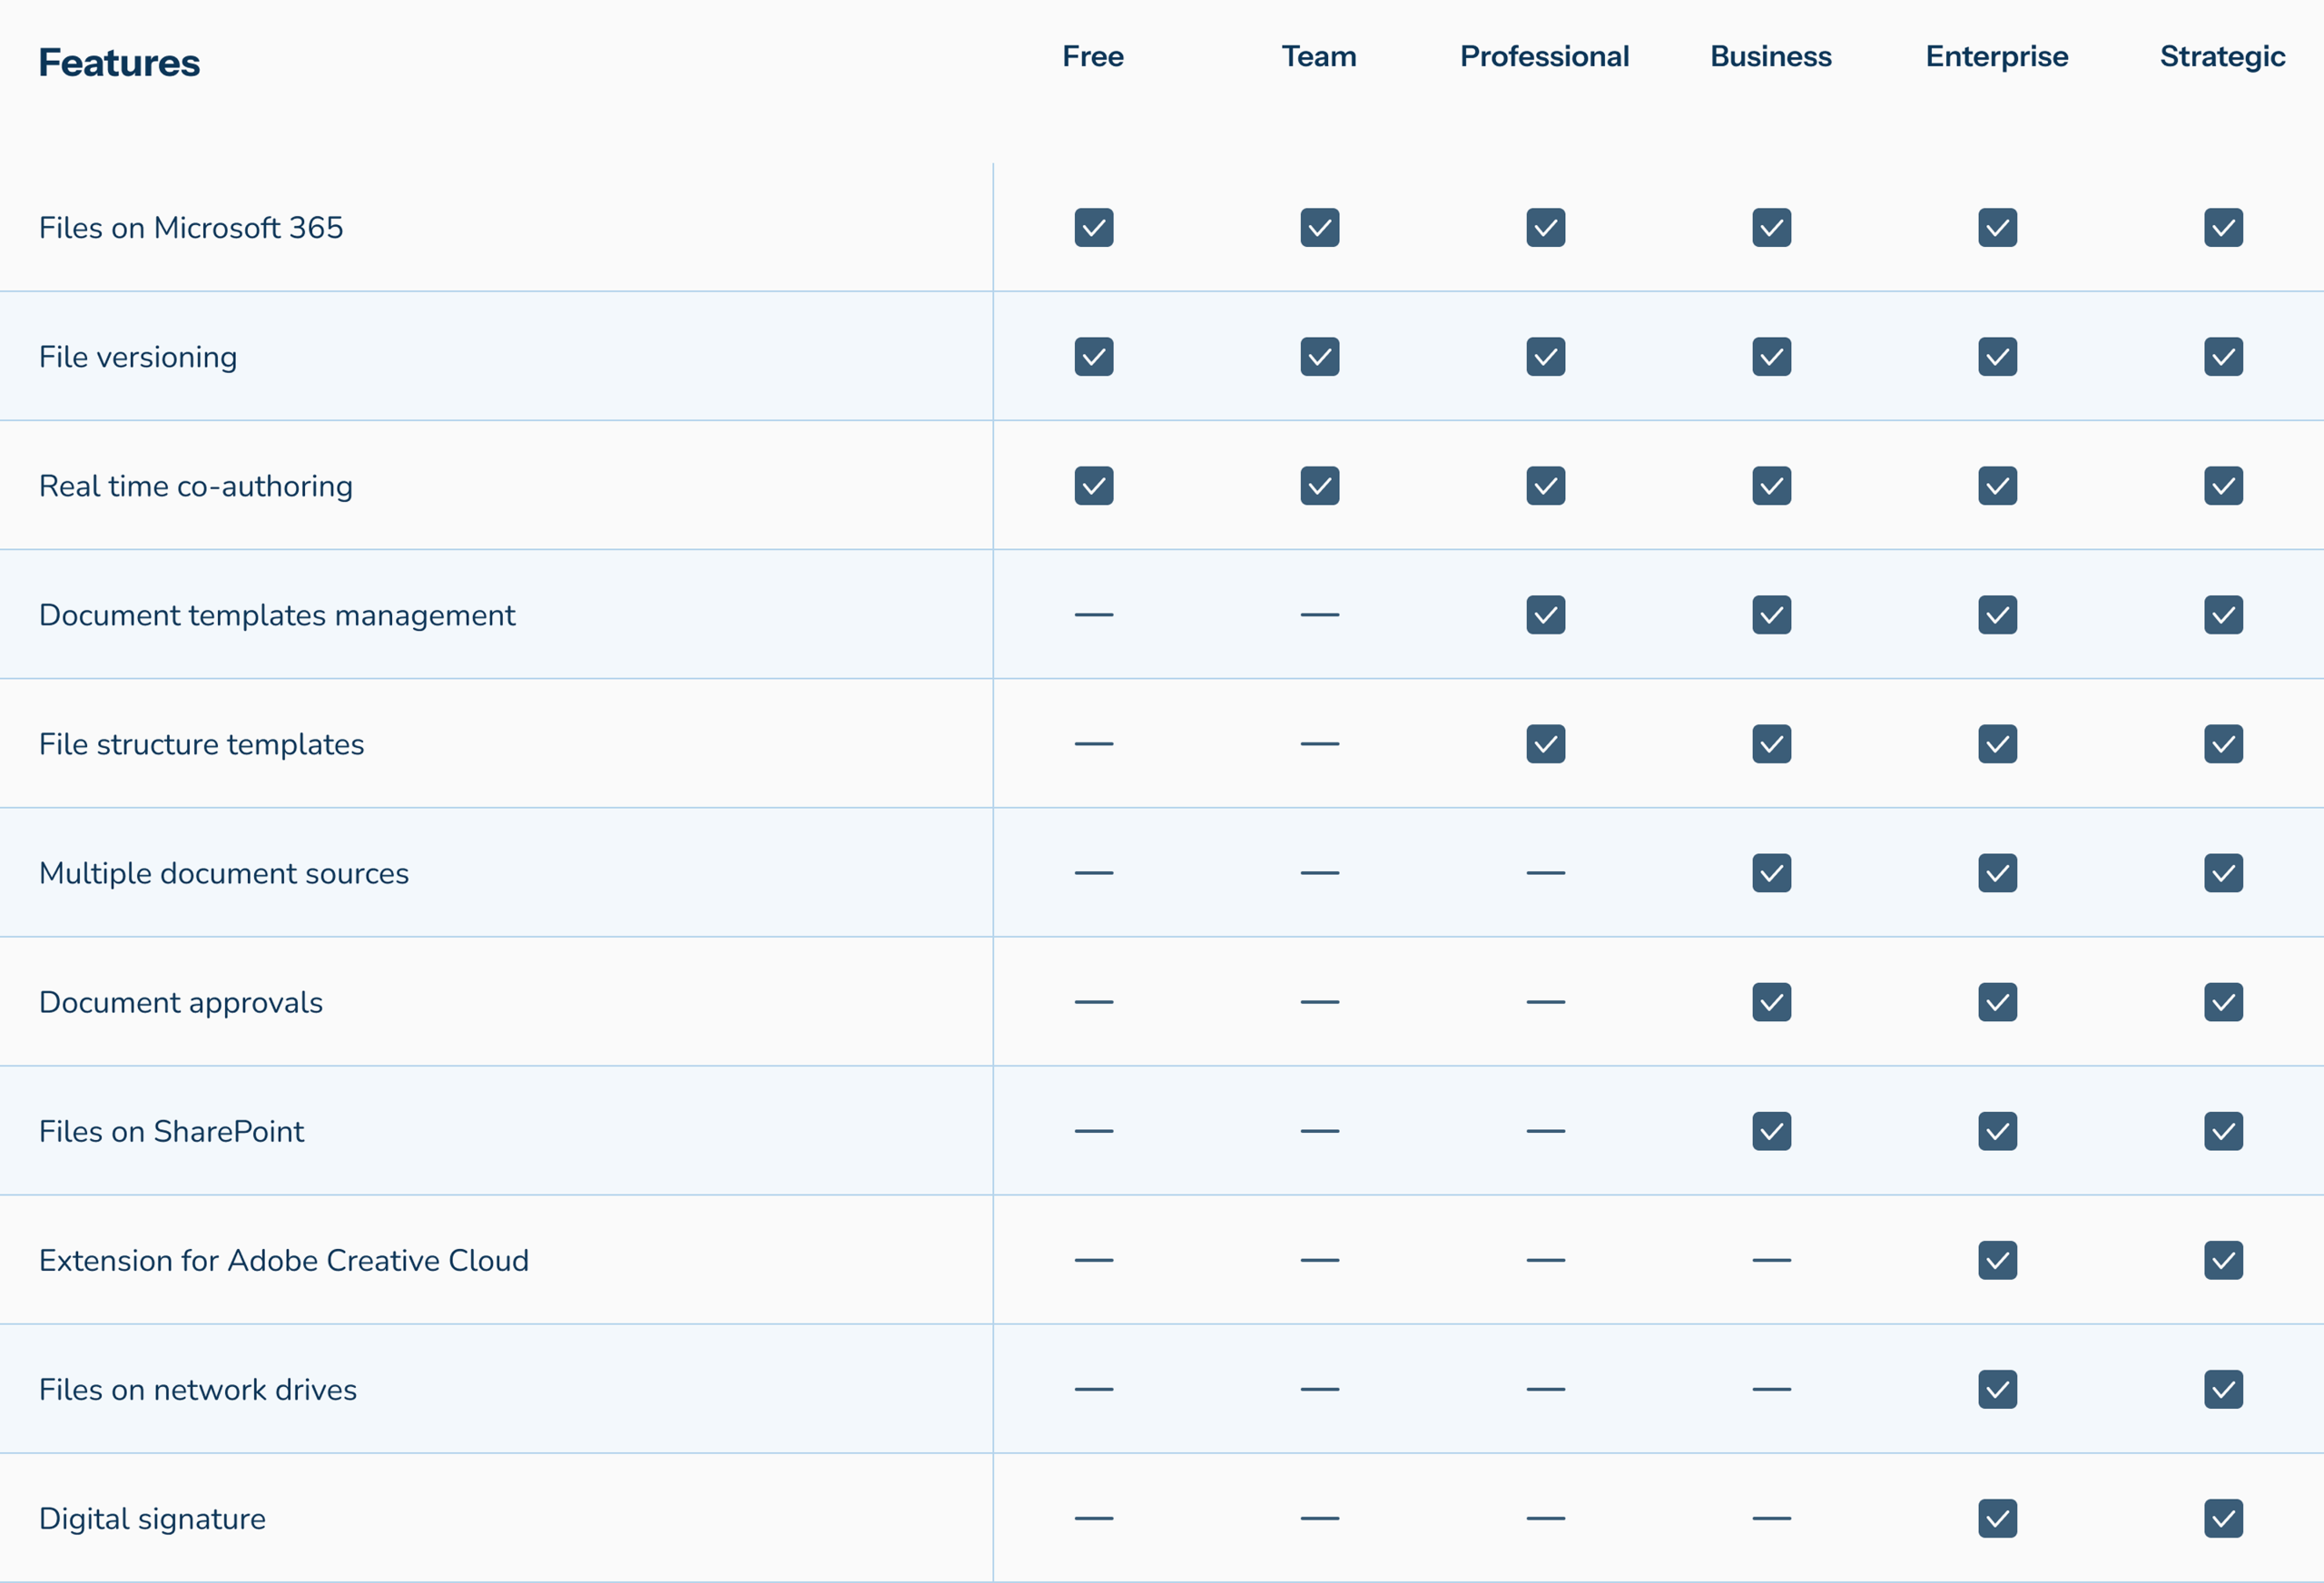Click Strategic checkmark for Real time co-authoring
The image size is (2324, 1583).
click(x=2224, y=486)
